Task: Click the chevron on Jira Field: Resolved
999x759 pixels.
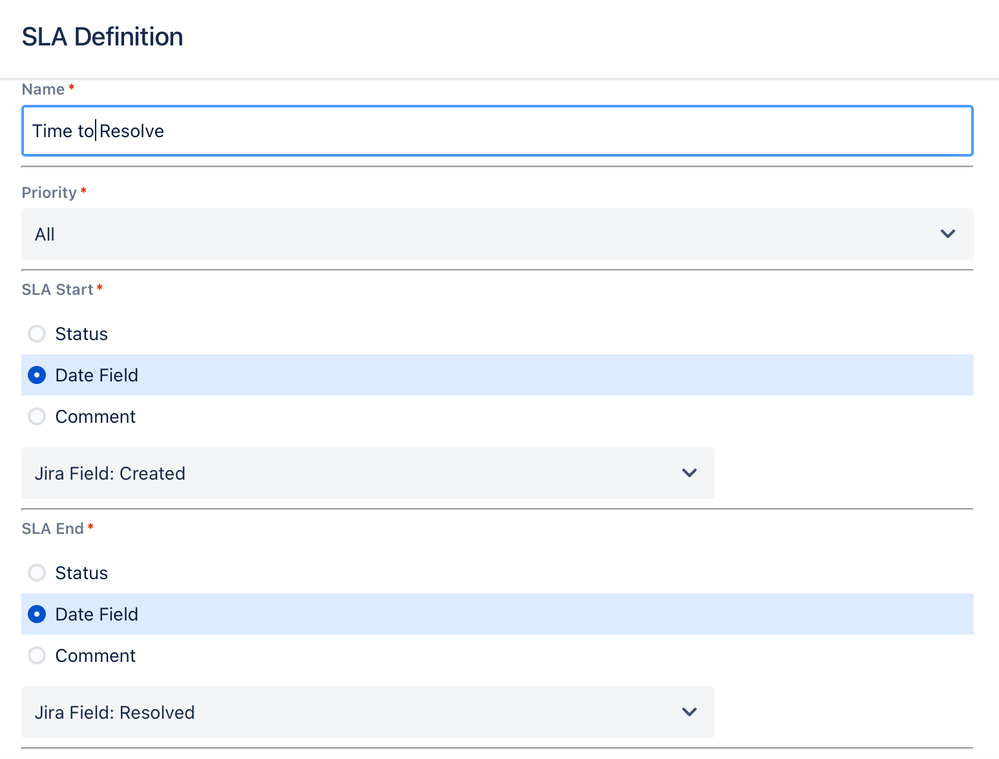Action: (x=689, y=712)
